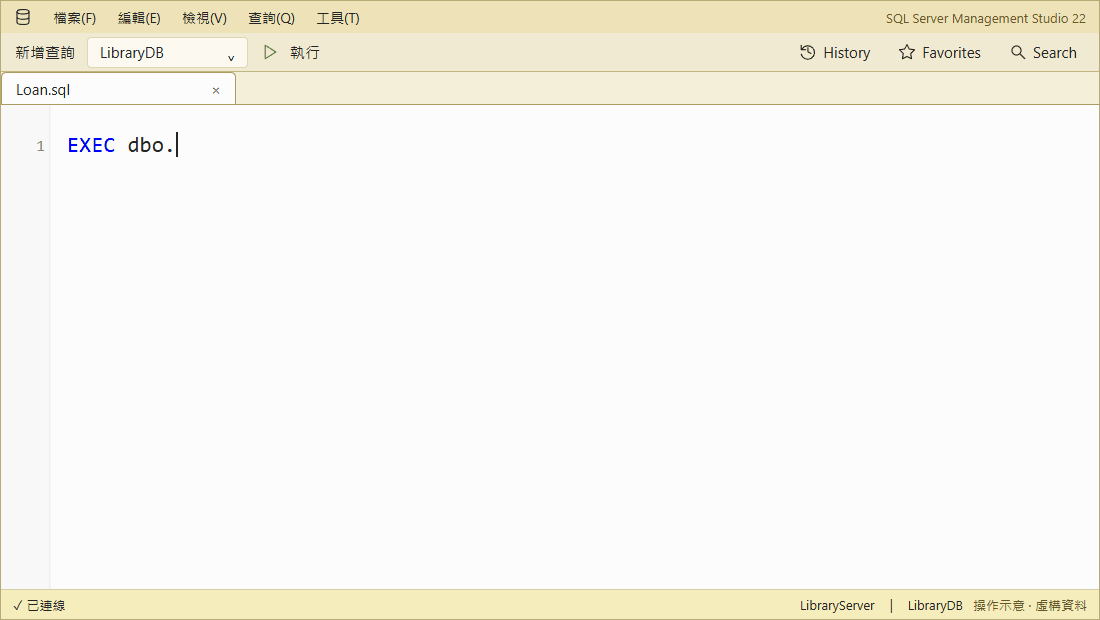Open the 檔案(F) menu
Screen dimensions: 1100x620
pyautogui.click(x=74, y=18)
